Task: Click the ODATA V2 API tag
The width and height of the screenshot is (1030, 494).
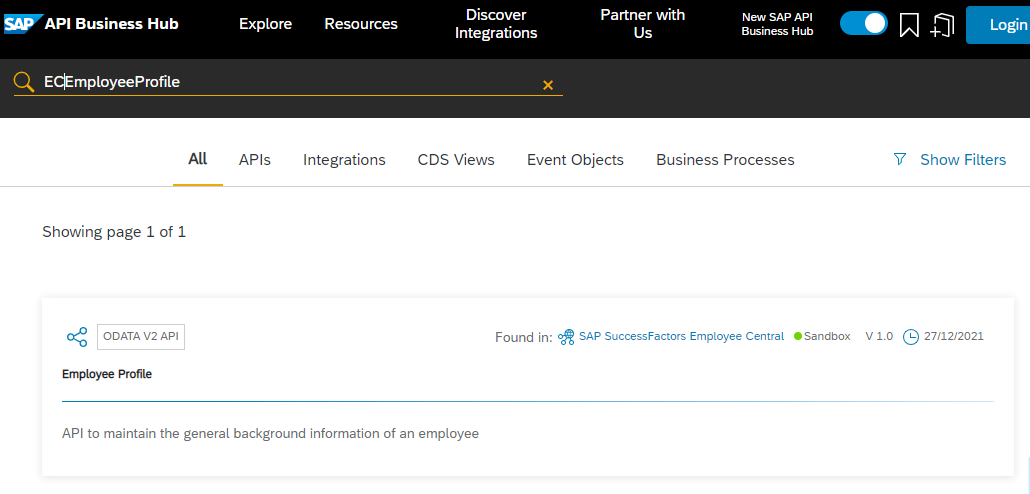Action: coord(141,337)
